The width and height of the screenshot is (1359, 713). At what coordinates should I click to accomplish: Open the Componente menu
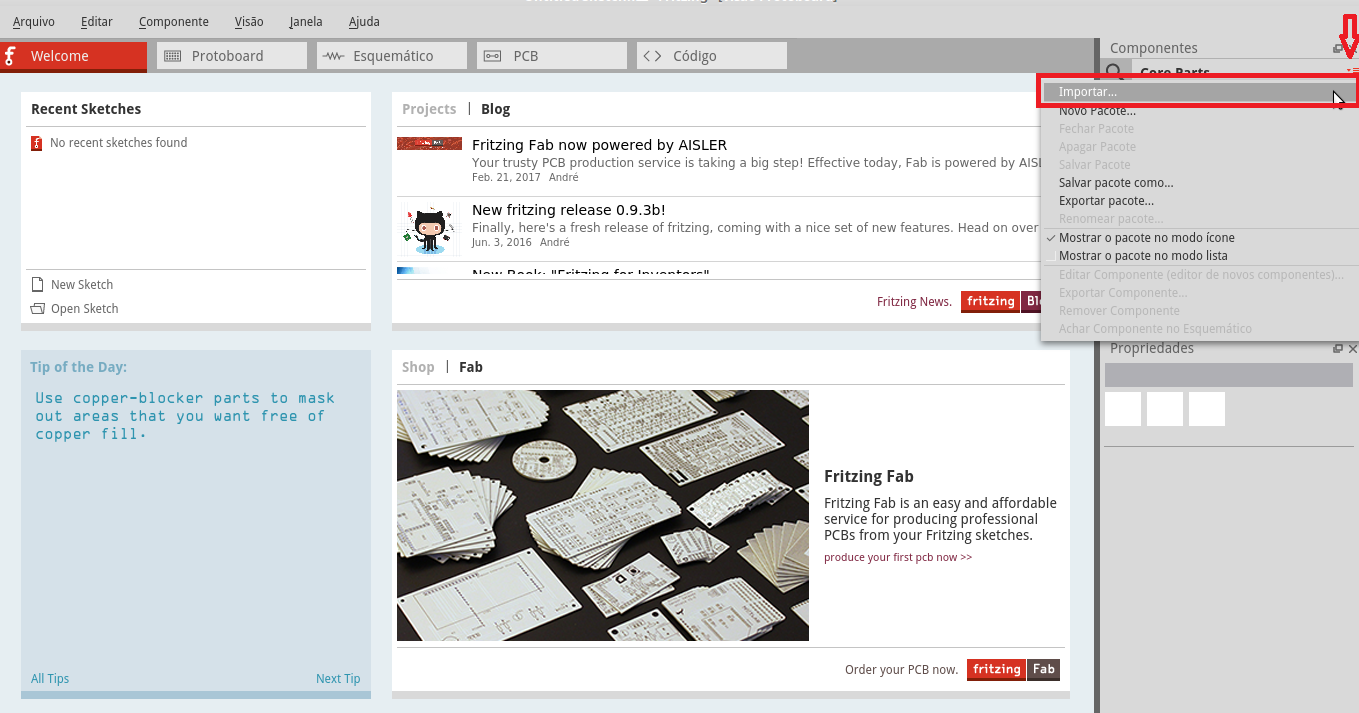(x=174, y=21)
